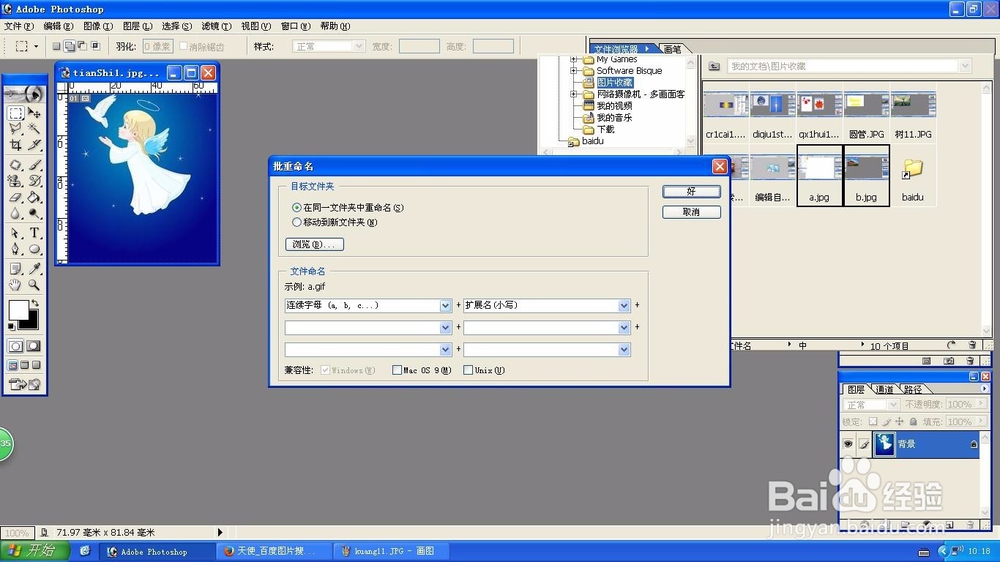The width and height of the screenshot is (1000, 562).
Task: Open the 滤镜 menu
Action: coord(216,26)
